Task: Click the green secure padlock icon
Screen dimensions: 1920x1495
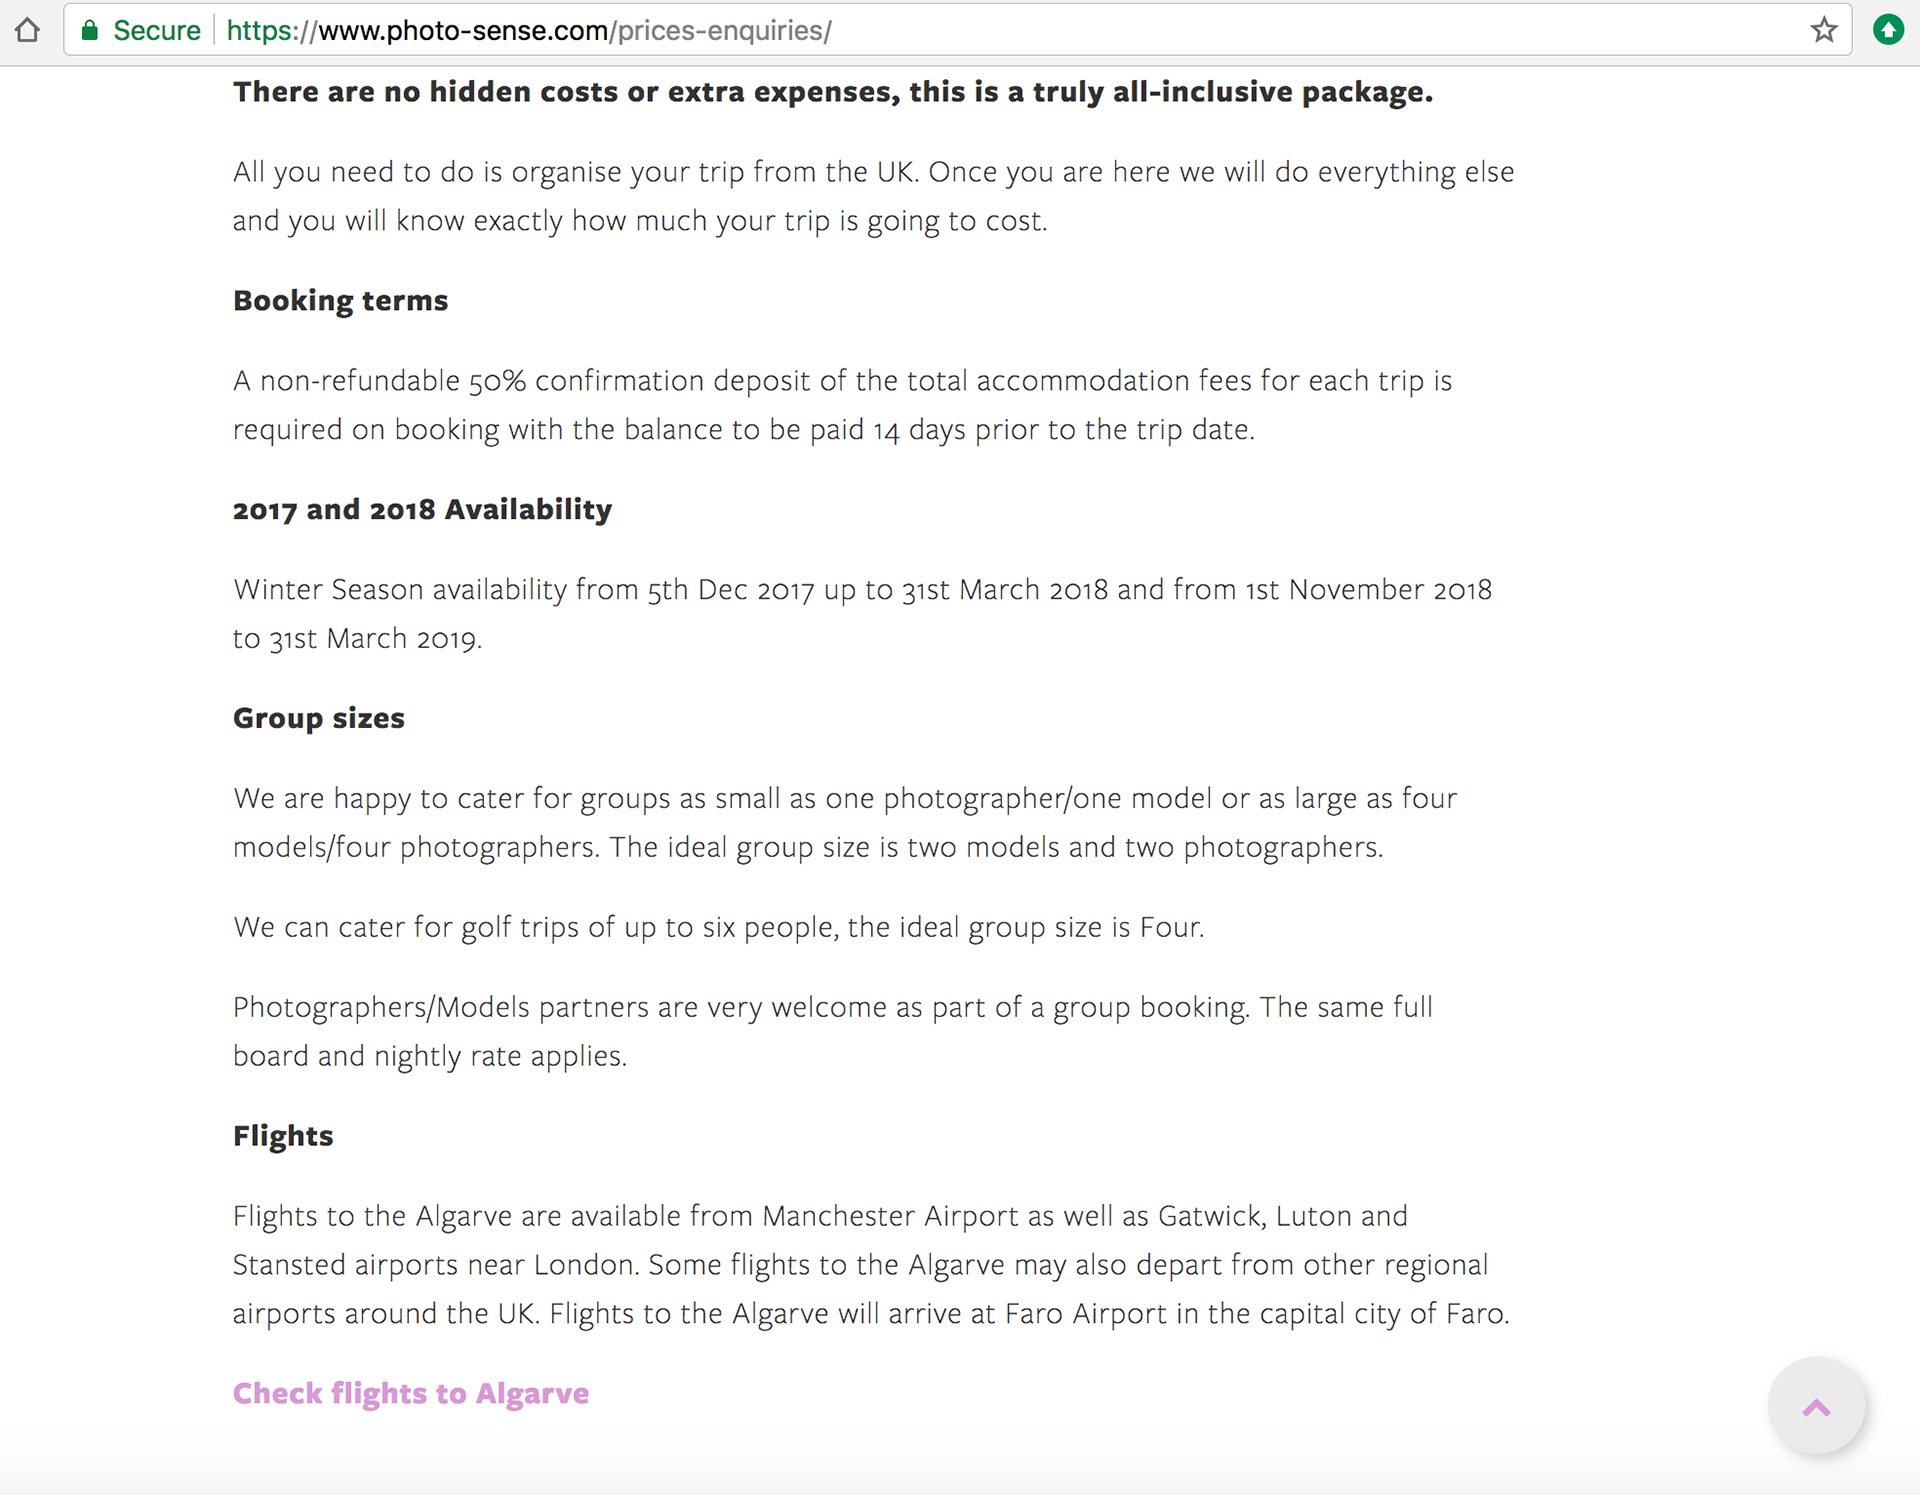Action: click(x=90, y=30)
